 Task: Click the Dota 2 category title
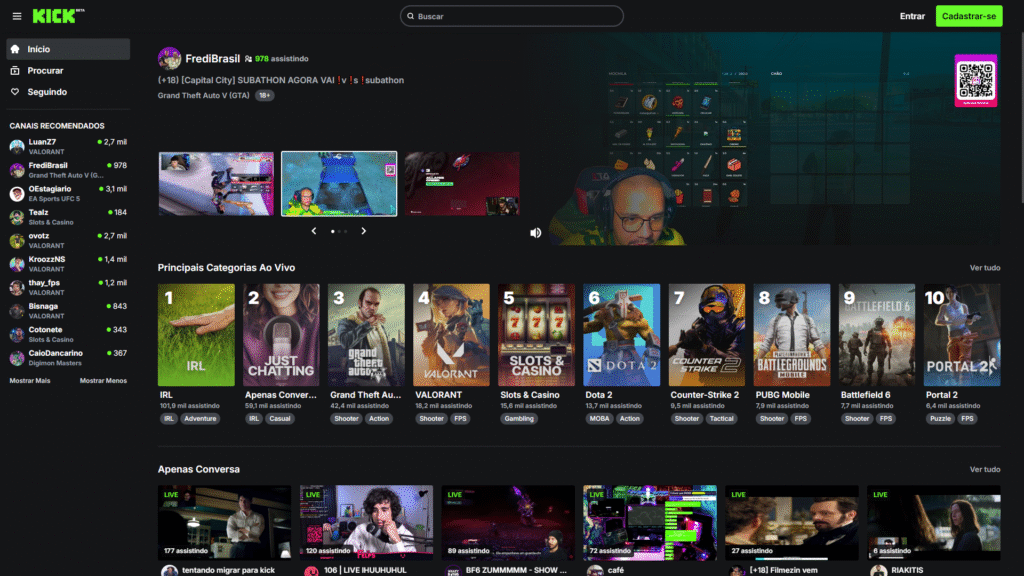(x=599, y=395)
